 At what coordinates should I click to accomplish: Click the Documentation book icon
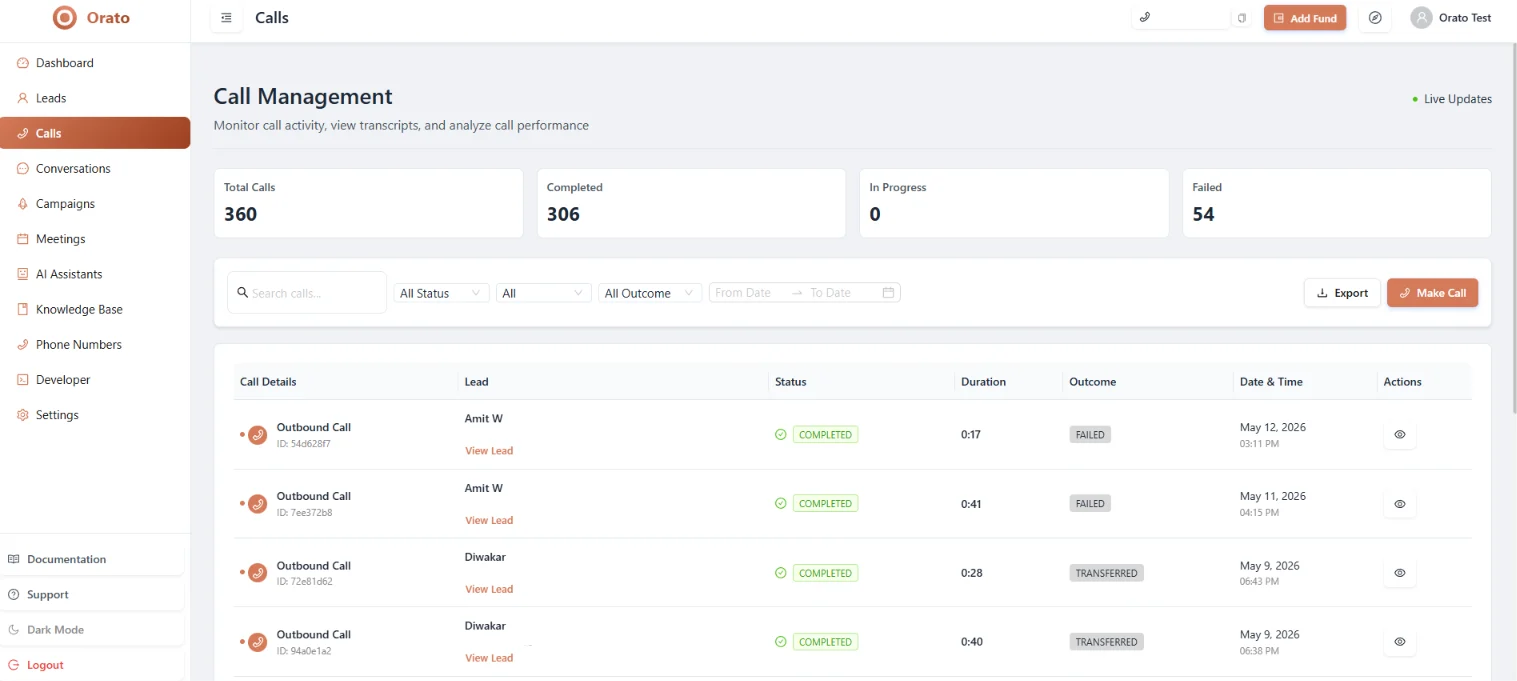tap(14, 559)
